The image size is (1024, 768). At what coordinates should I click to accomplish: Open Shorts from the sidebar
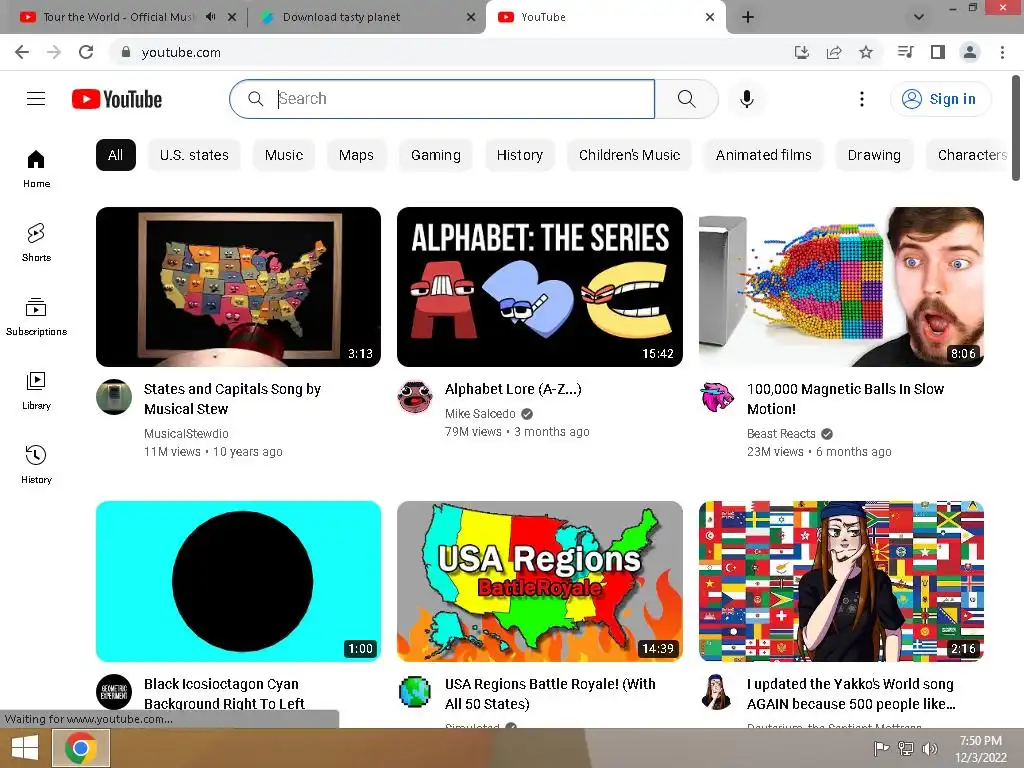coord(36,242)
